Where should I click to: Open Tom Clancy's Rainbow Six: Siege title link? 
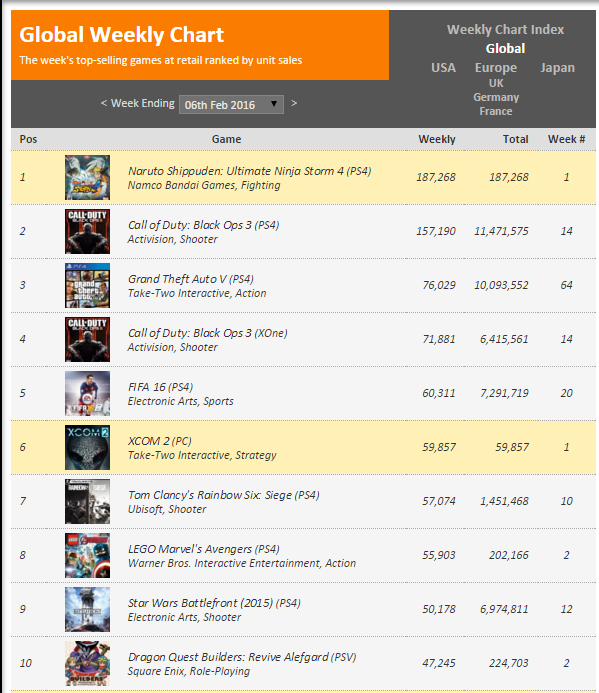coord(224,495)
